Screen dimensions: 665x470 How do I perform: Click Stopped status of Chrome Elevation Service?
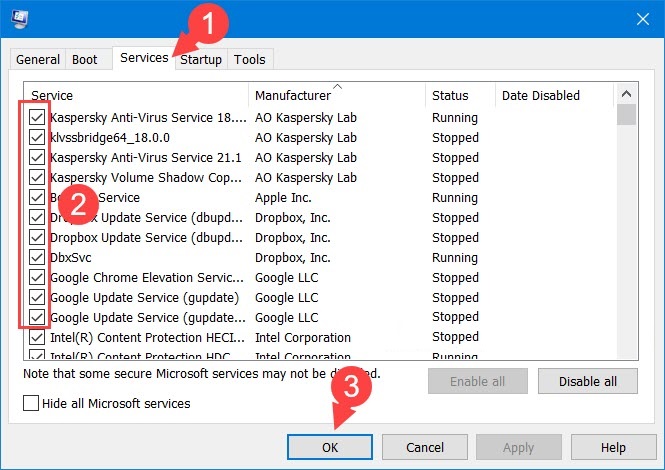tap(455, 278)
